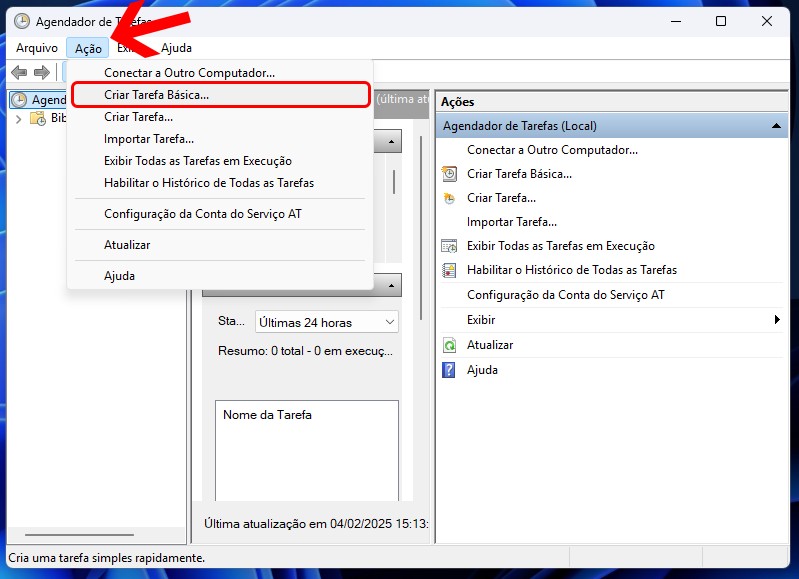799x579 pixels.
Task: Click Criar Tarefa... in the Ações pane
Action: tap(501, 198)
